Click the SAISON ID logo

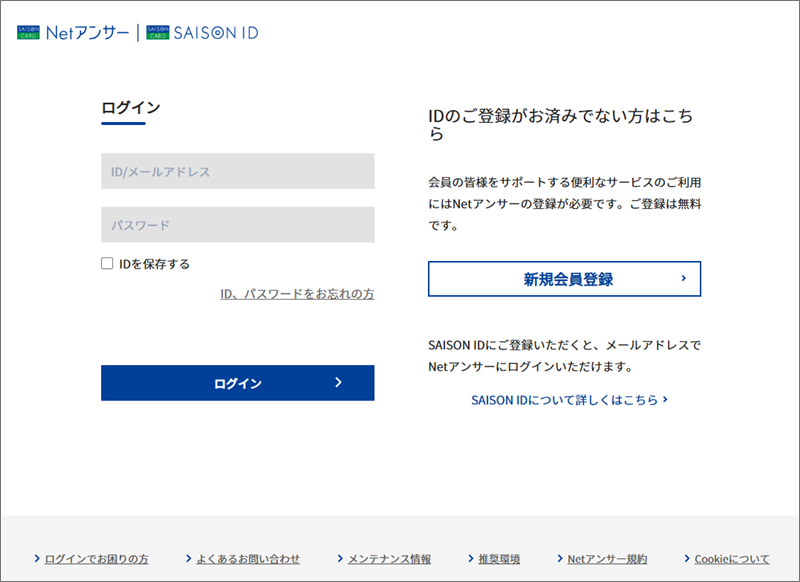[x=202, y=33]
